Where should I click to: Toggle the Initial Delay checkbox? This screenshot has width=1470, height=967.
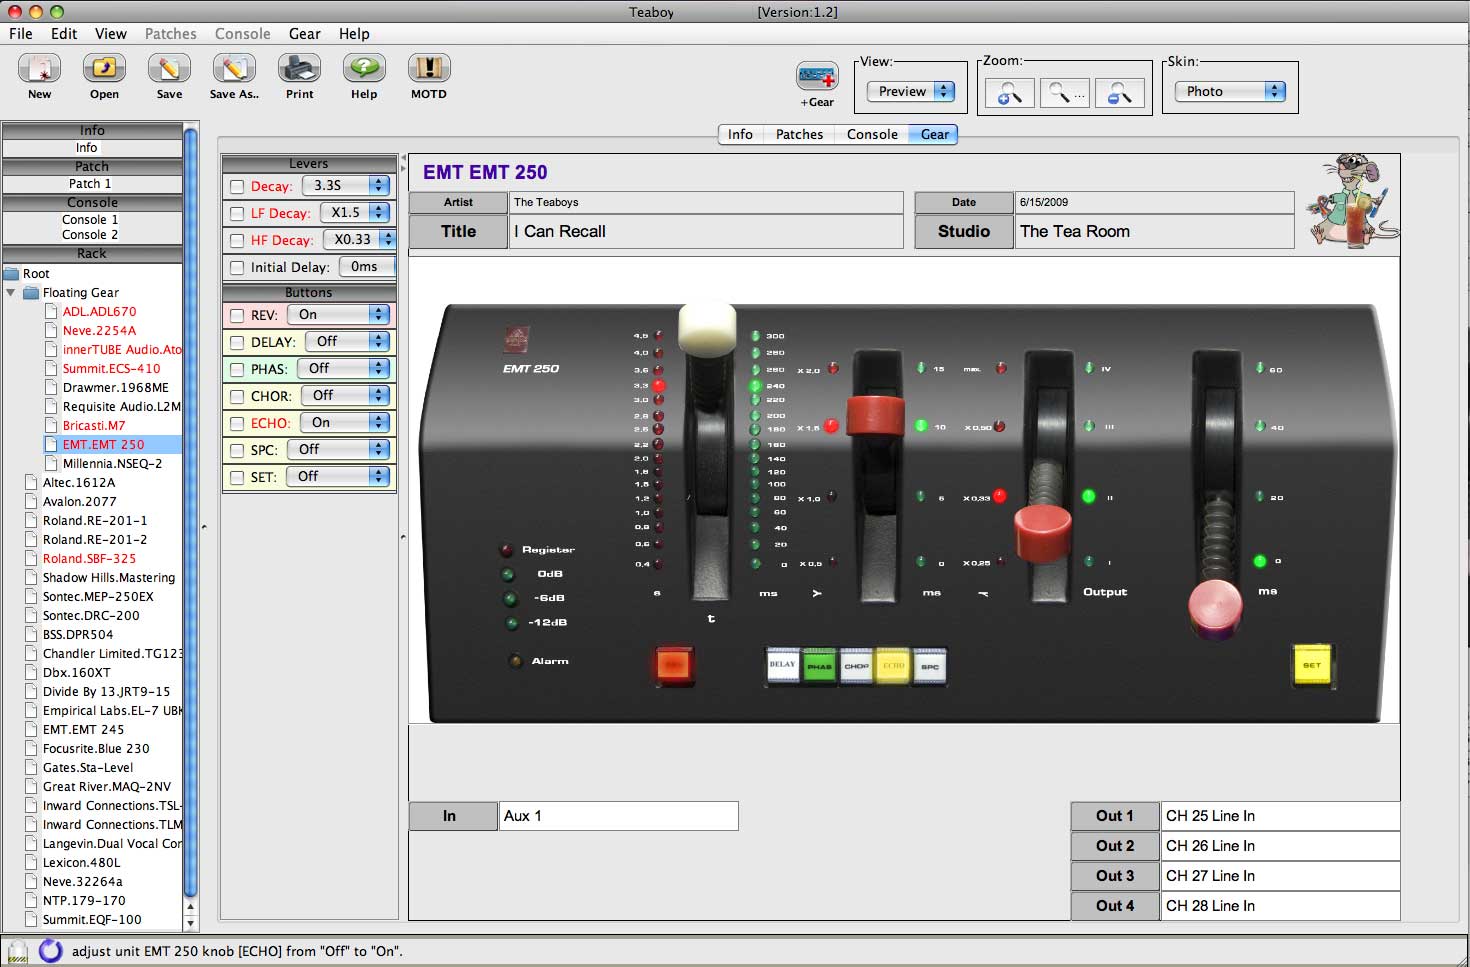click(237, 267)
